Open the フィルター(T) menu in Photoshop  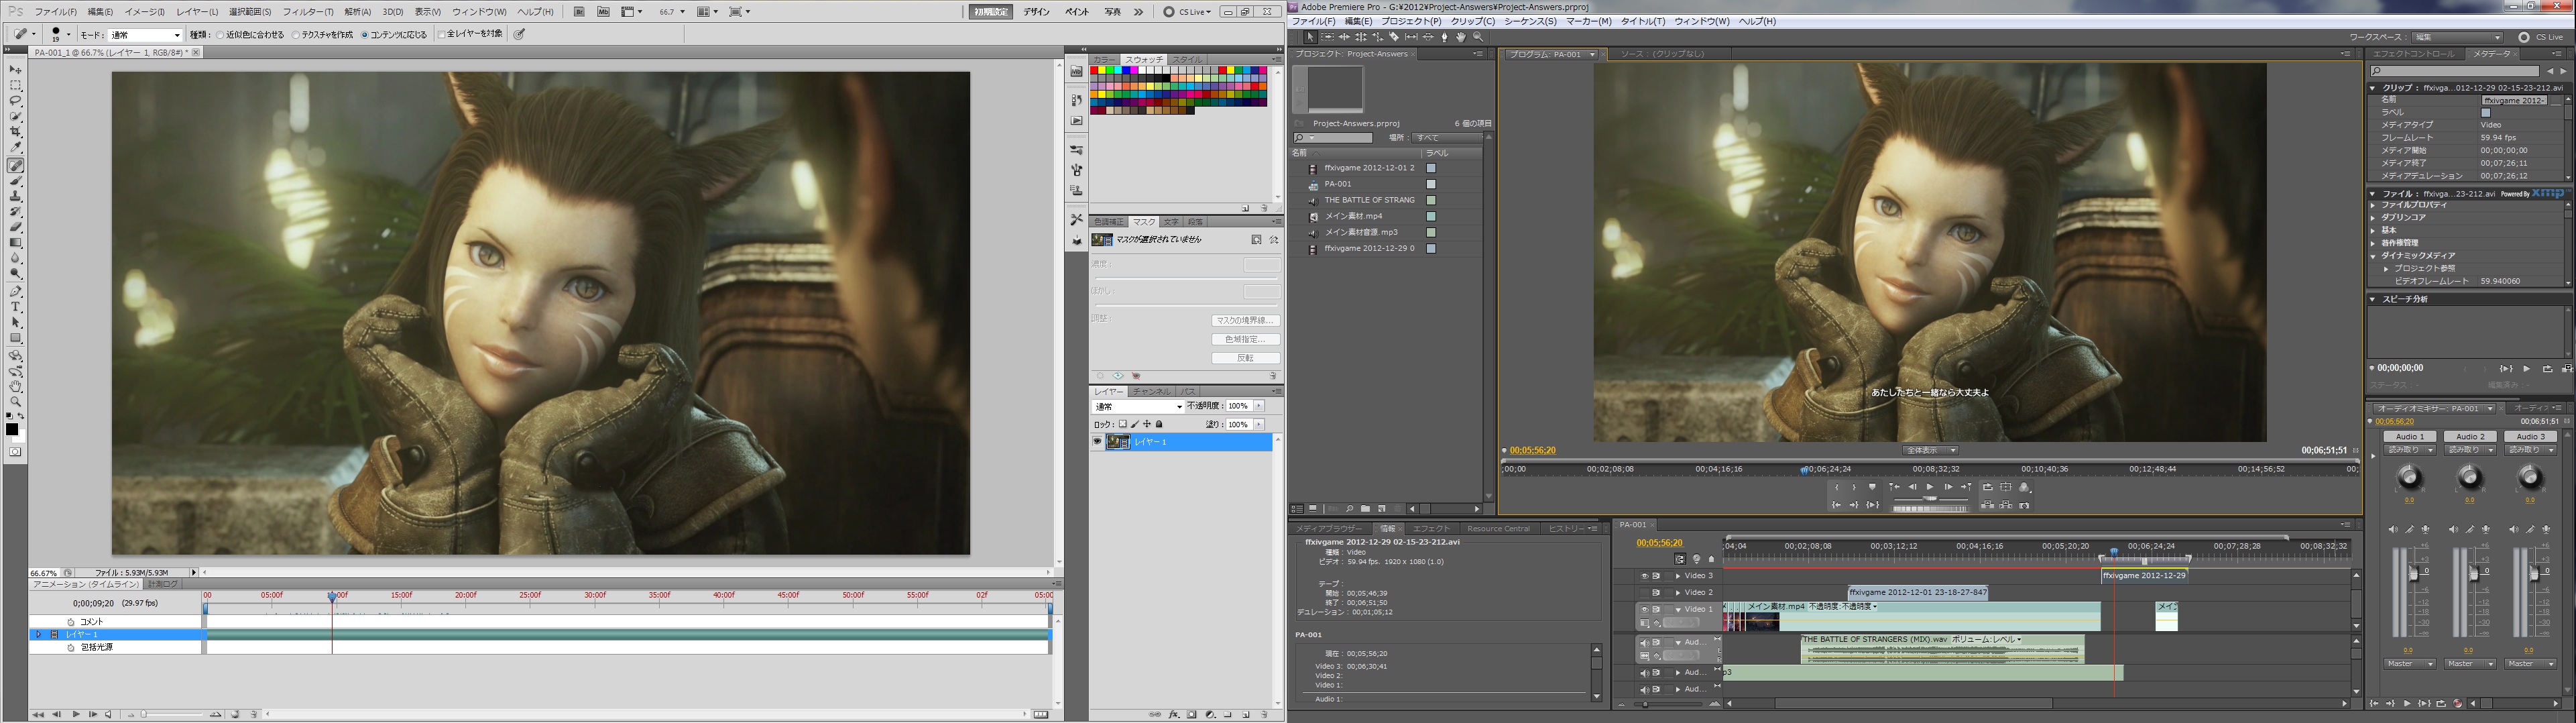point(307,12)
